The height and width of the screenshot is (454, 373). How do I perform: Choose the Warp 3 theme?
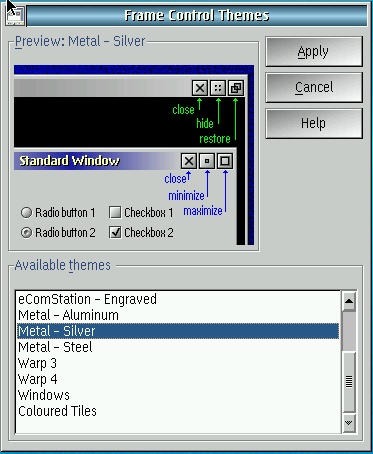(178, 363)
